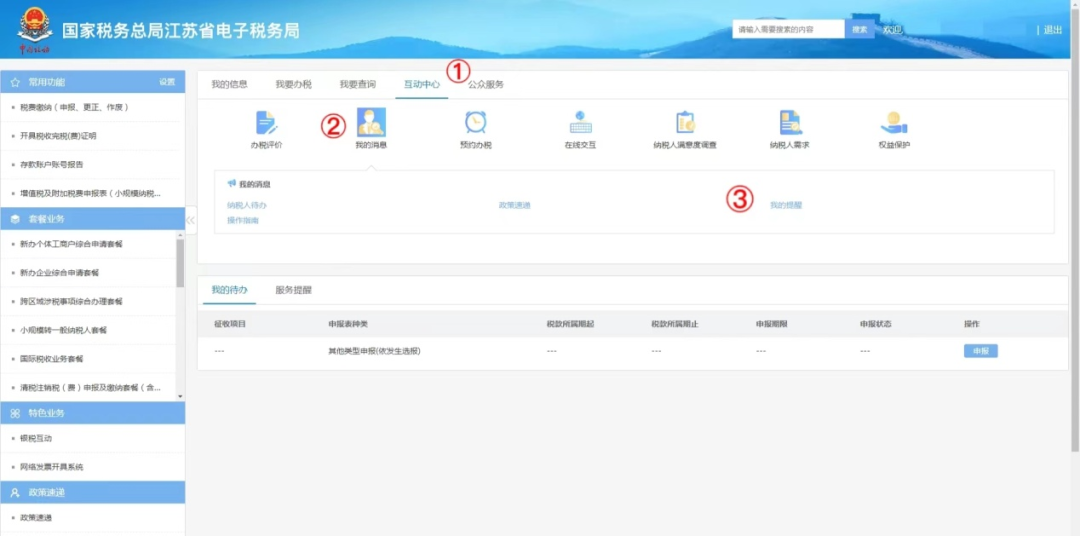Select the 在线交互 keyboard icon

click(581, 122)
